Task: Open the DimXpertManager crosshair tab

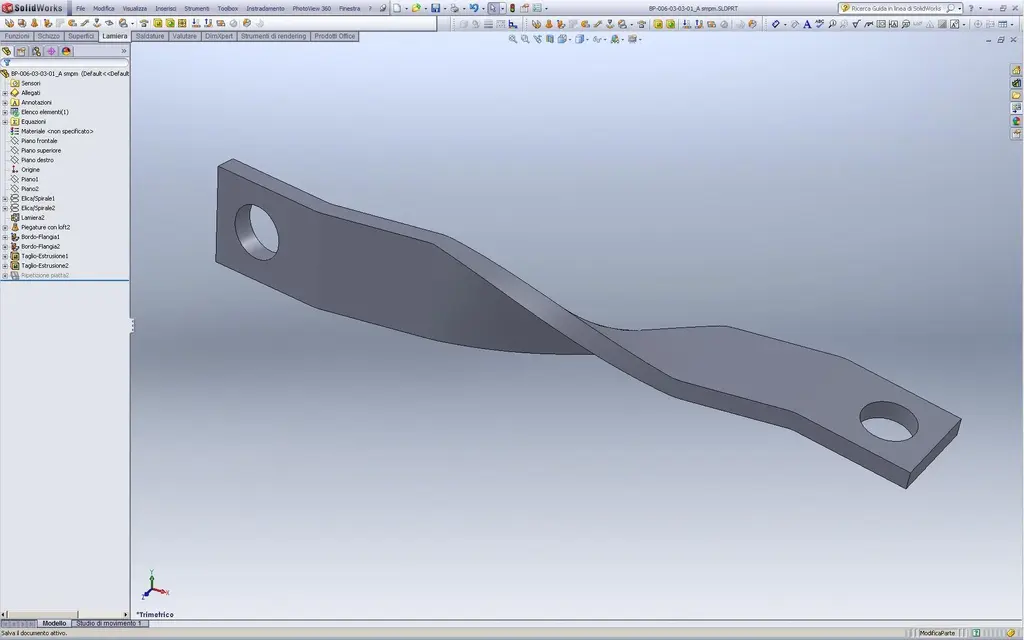Action: (51, 51)
